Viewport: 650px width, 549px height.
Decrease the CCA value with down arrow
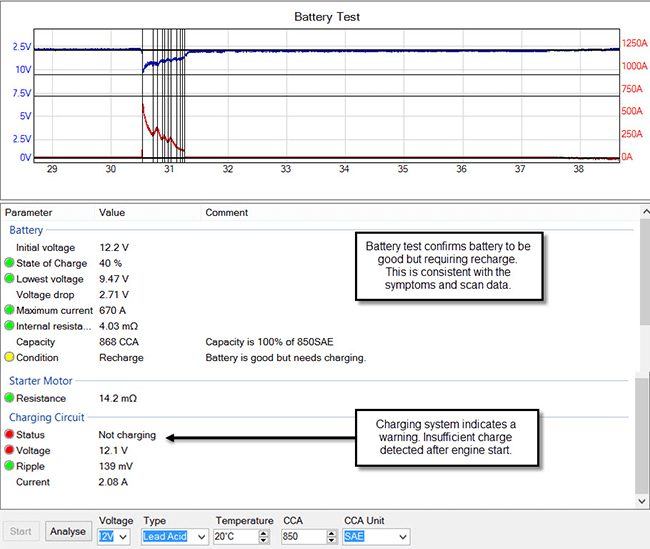tap(331, 540)
